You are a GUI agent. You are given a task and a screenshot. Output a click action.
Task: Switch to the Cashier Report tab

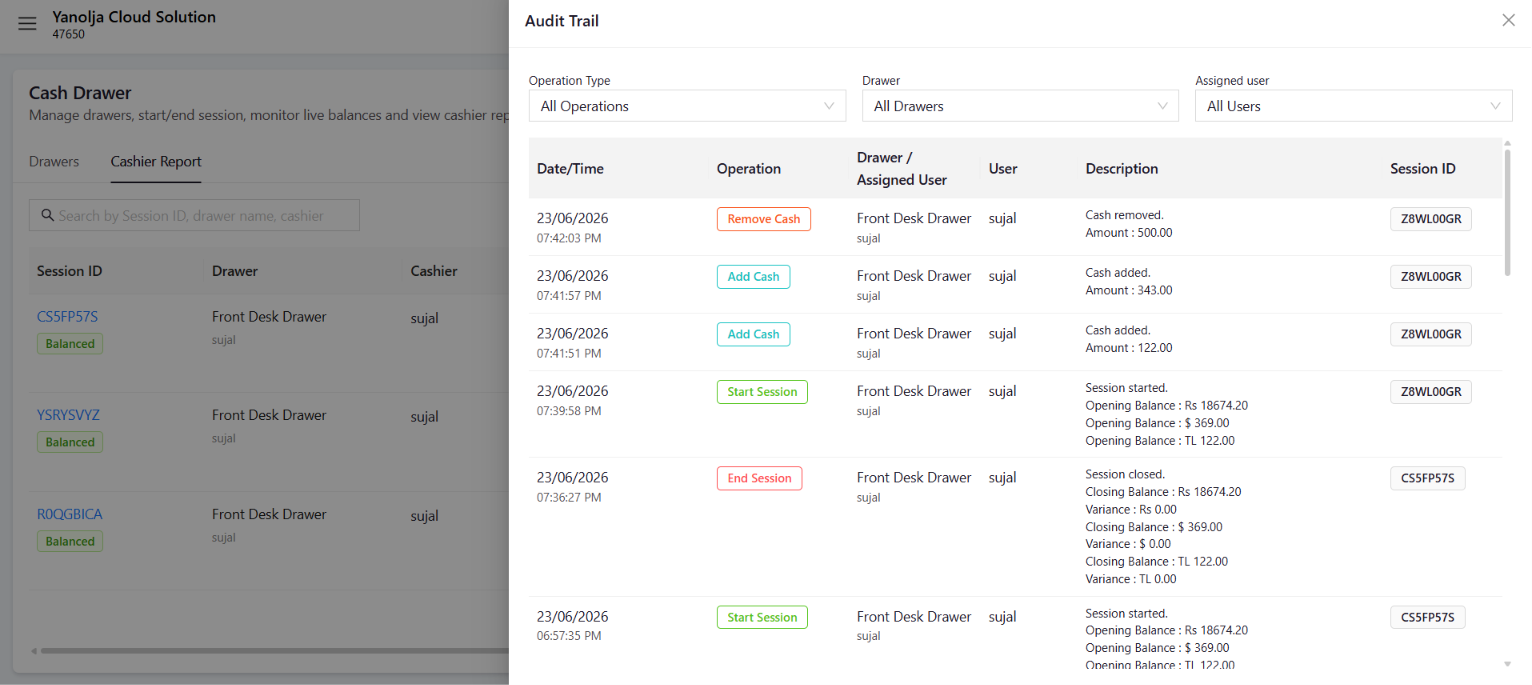(156, 161)
